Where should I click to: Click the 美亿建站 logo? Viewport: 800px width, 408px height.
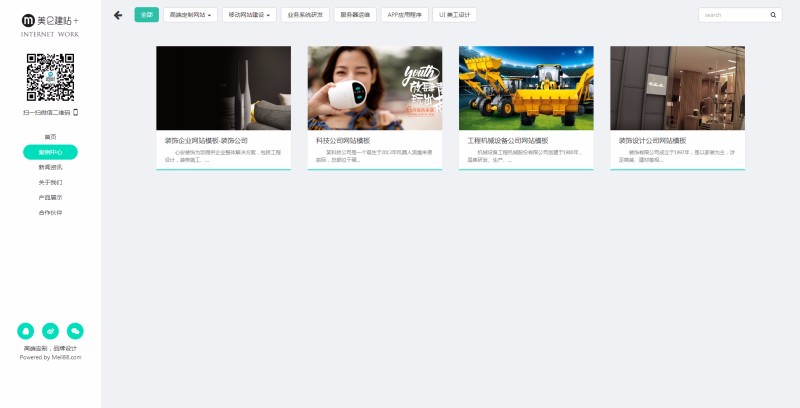click(x=50, y=21)
